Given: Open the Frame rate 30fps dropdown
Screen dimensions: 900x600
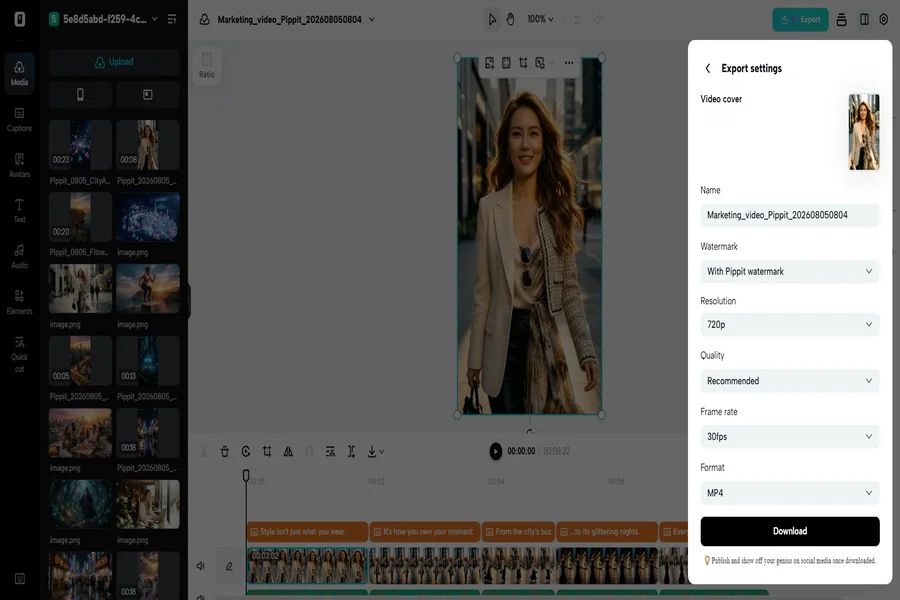Looking at the screenshot, I should coord(790,436).
